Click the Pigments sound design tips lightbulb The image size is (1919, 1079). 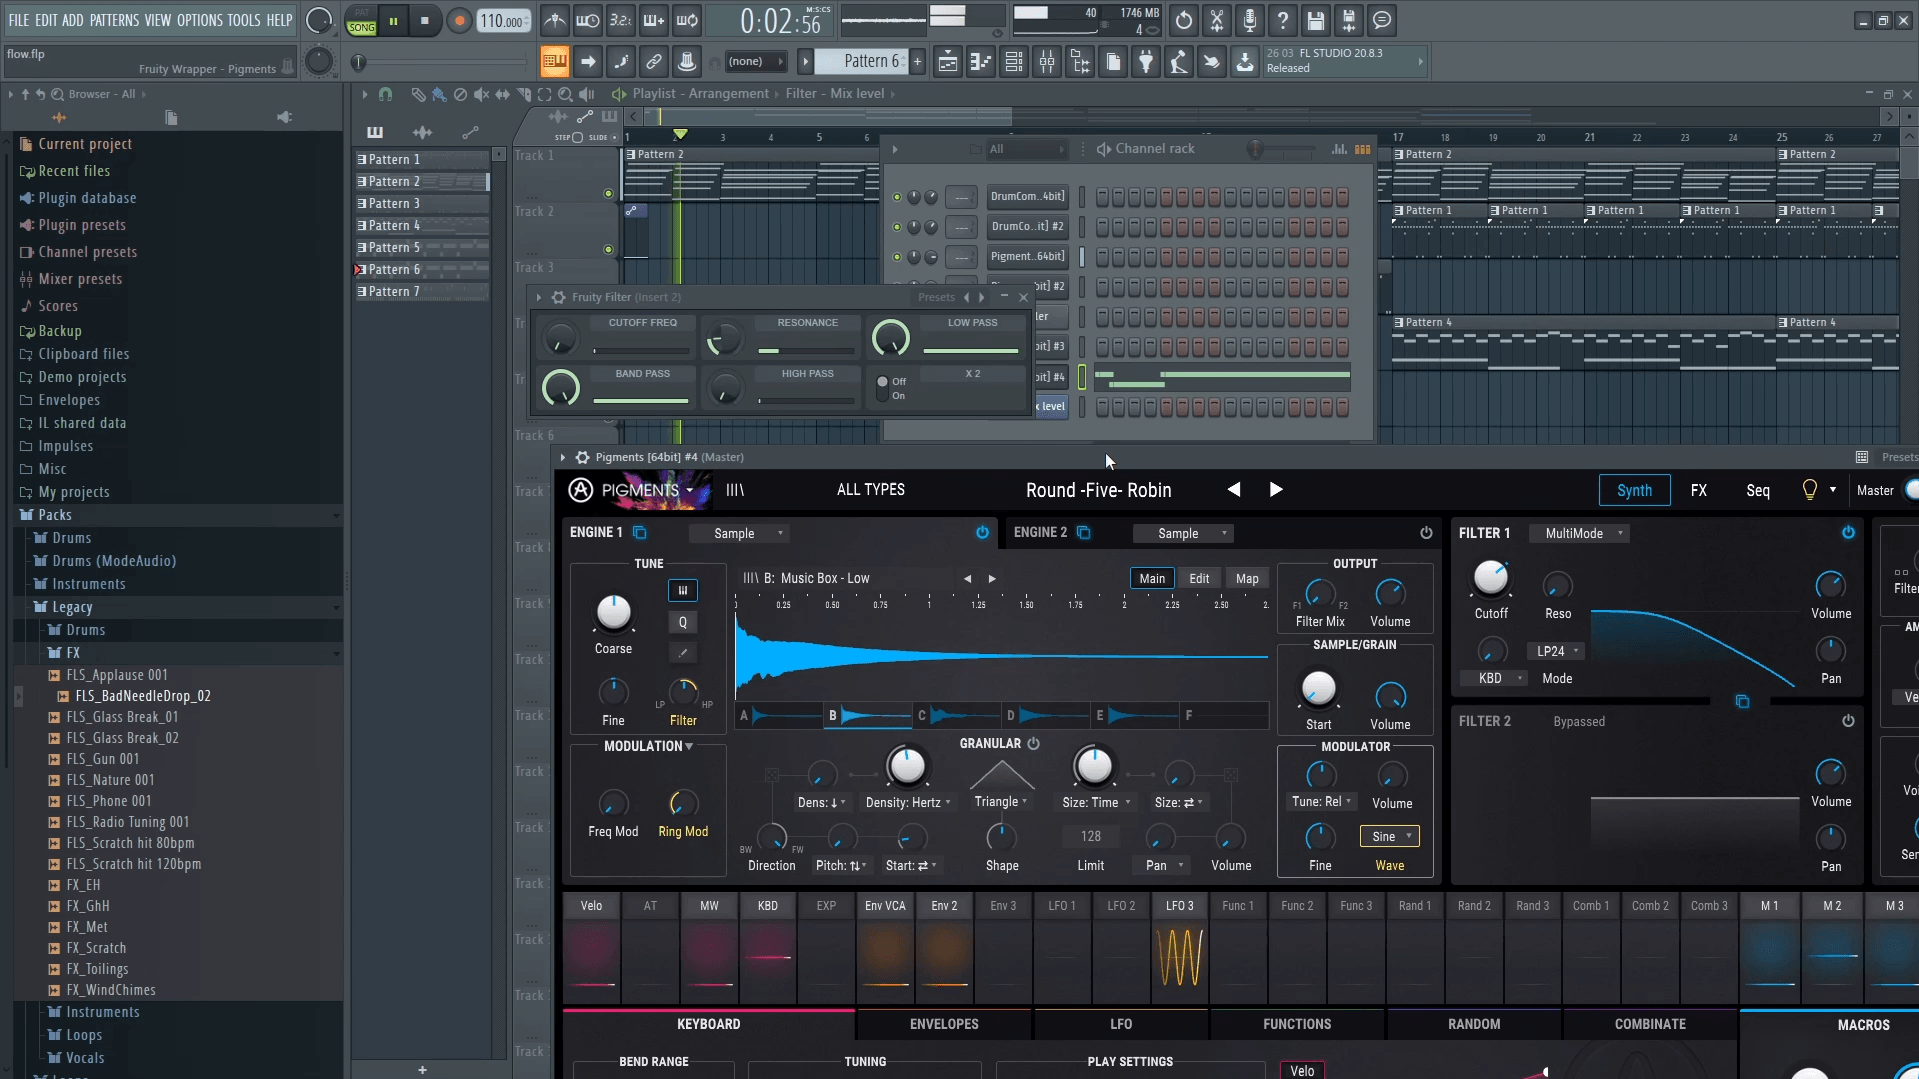point(1809,490)
